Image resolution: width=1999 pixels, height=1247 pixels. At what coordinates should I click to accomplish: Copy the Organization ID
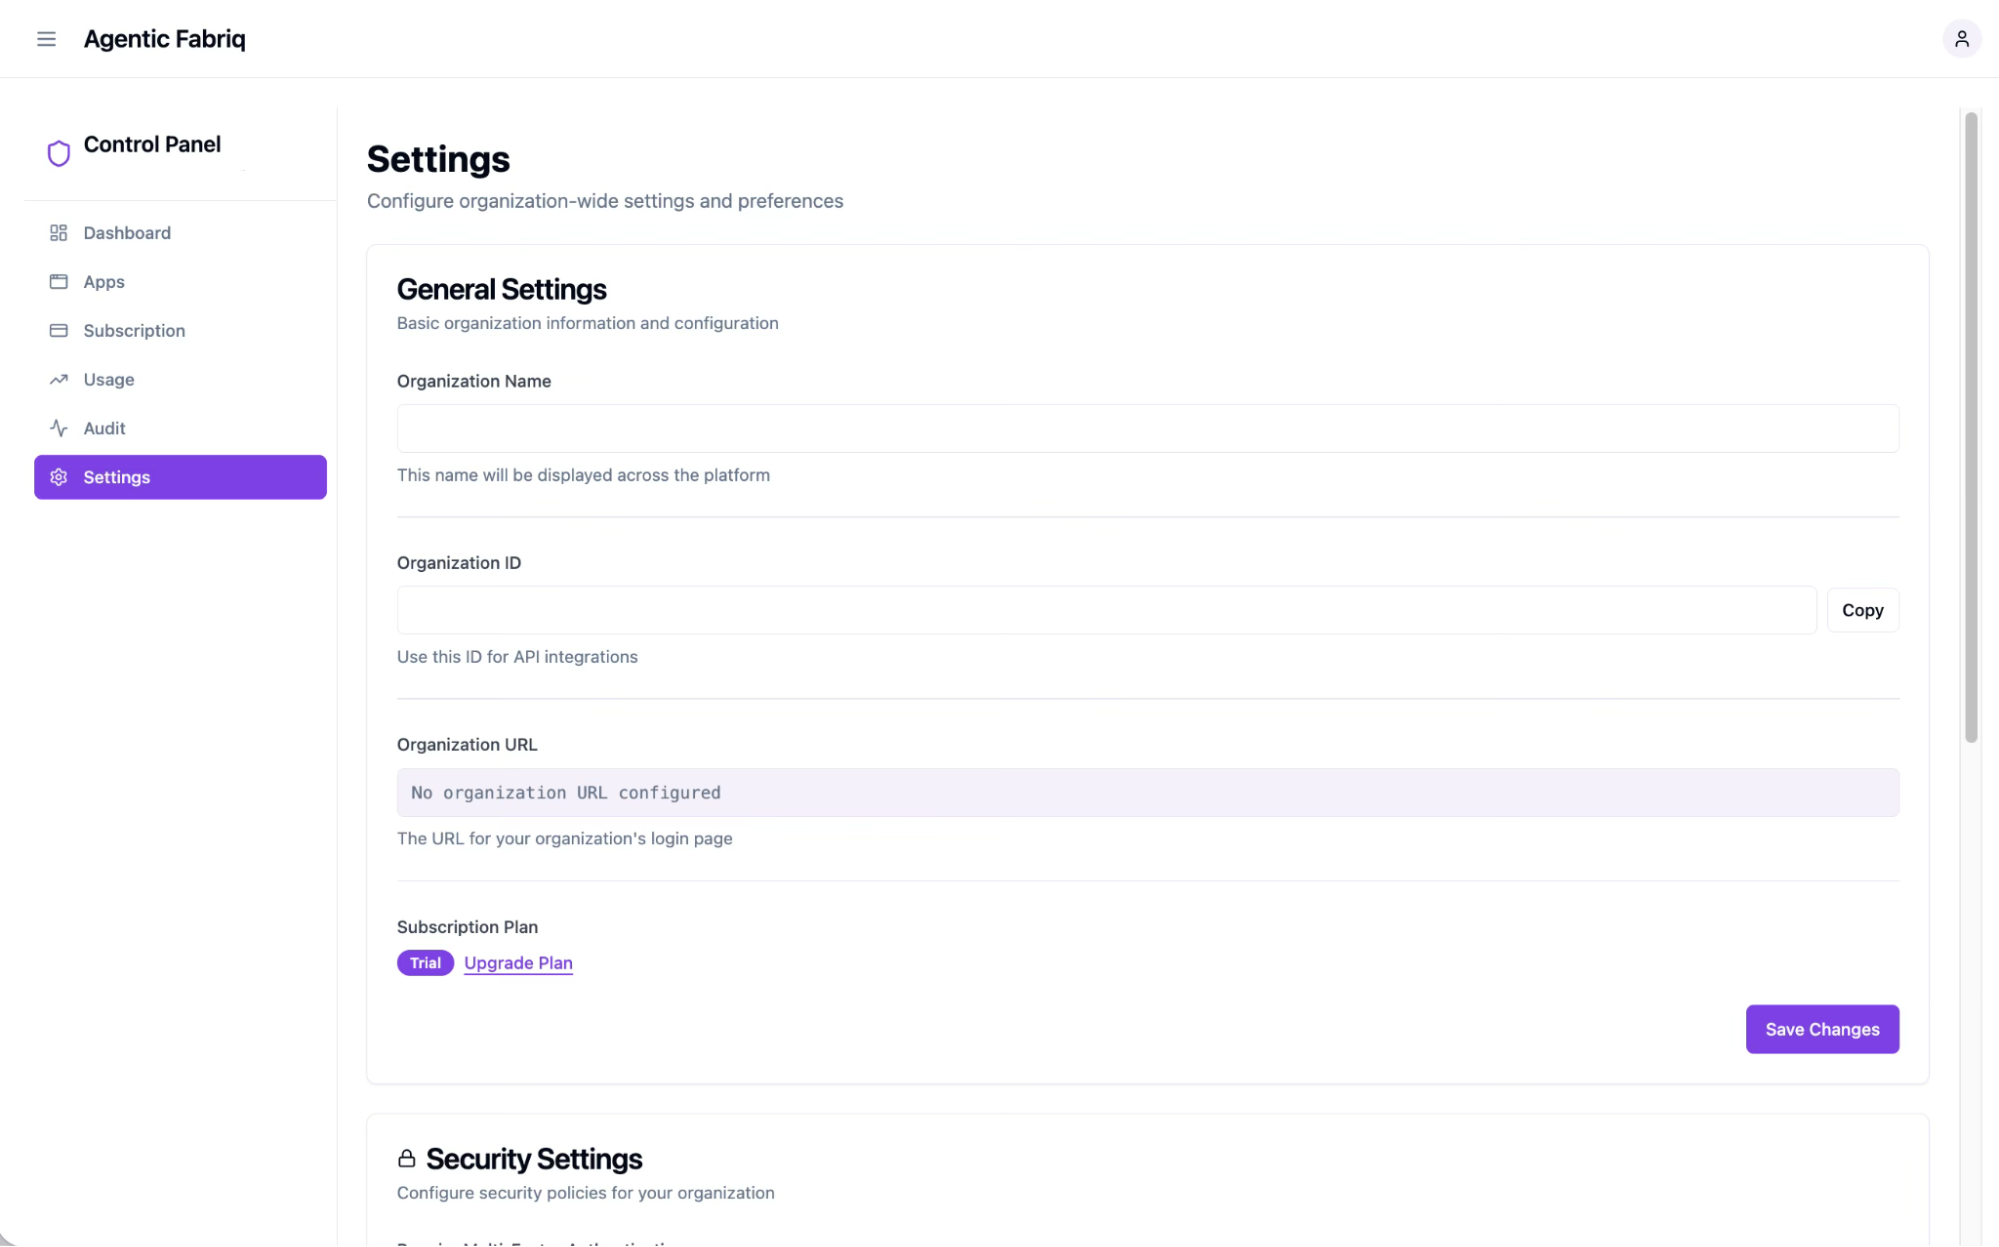(1862, 610)
